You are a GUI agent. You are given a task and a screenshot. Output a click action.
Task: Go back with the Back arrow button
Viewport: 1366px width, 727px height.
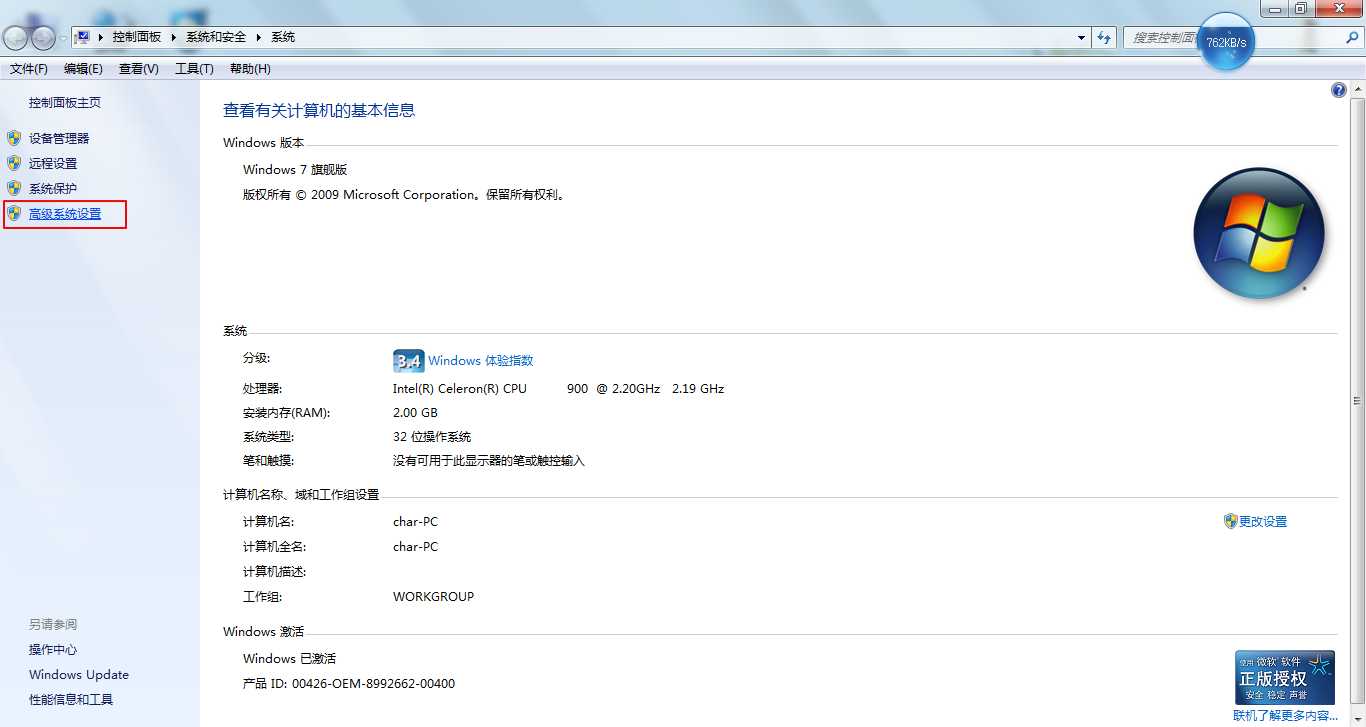(x=16, y=38)
